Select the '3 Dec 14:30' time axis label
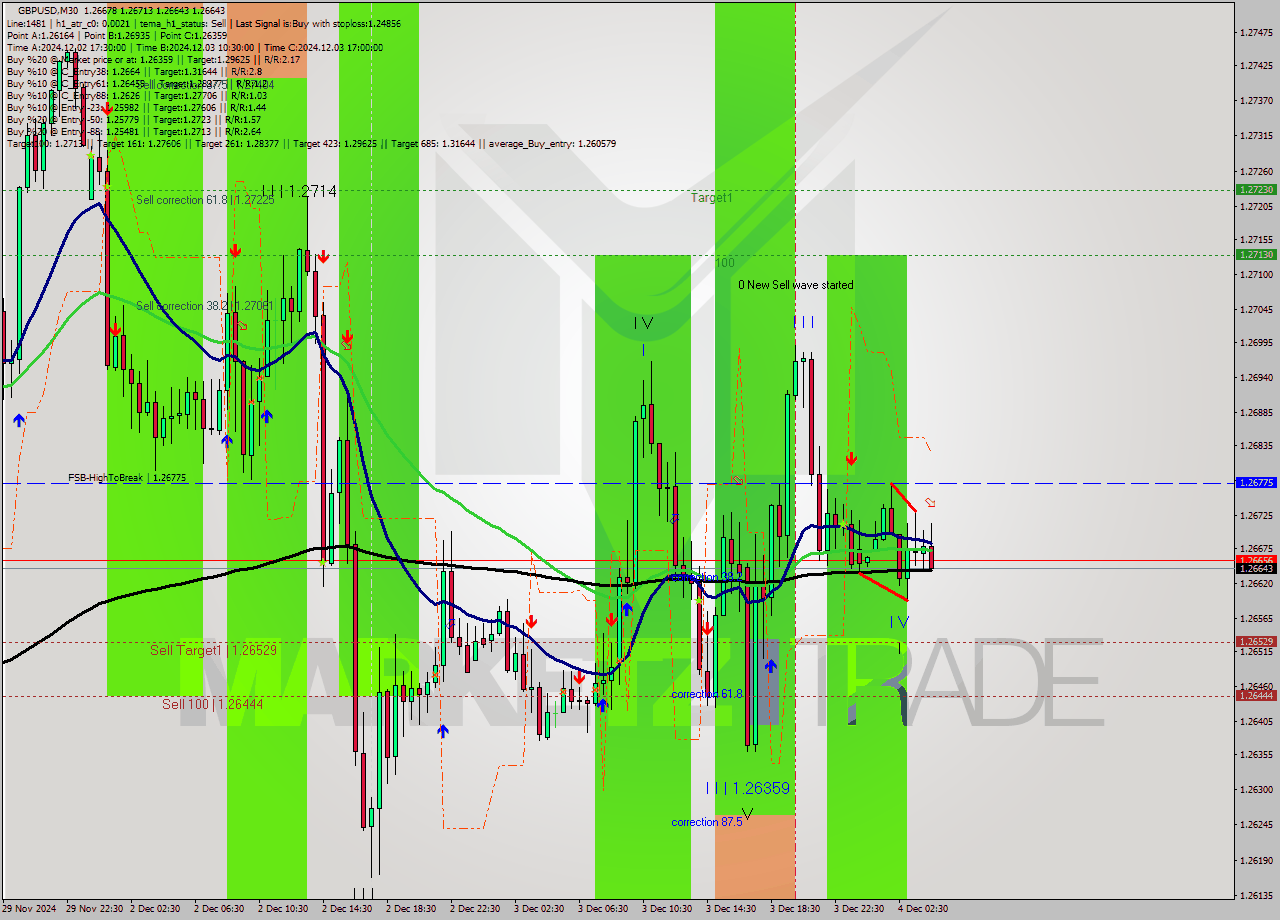The width and height of the screenshot is (1280, 920). [731, 909]
